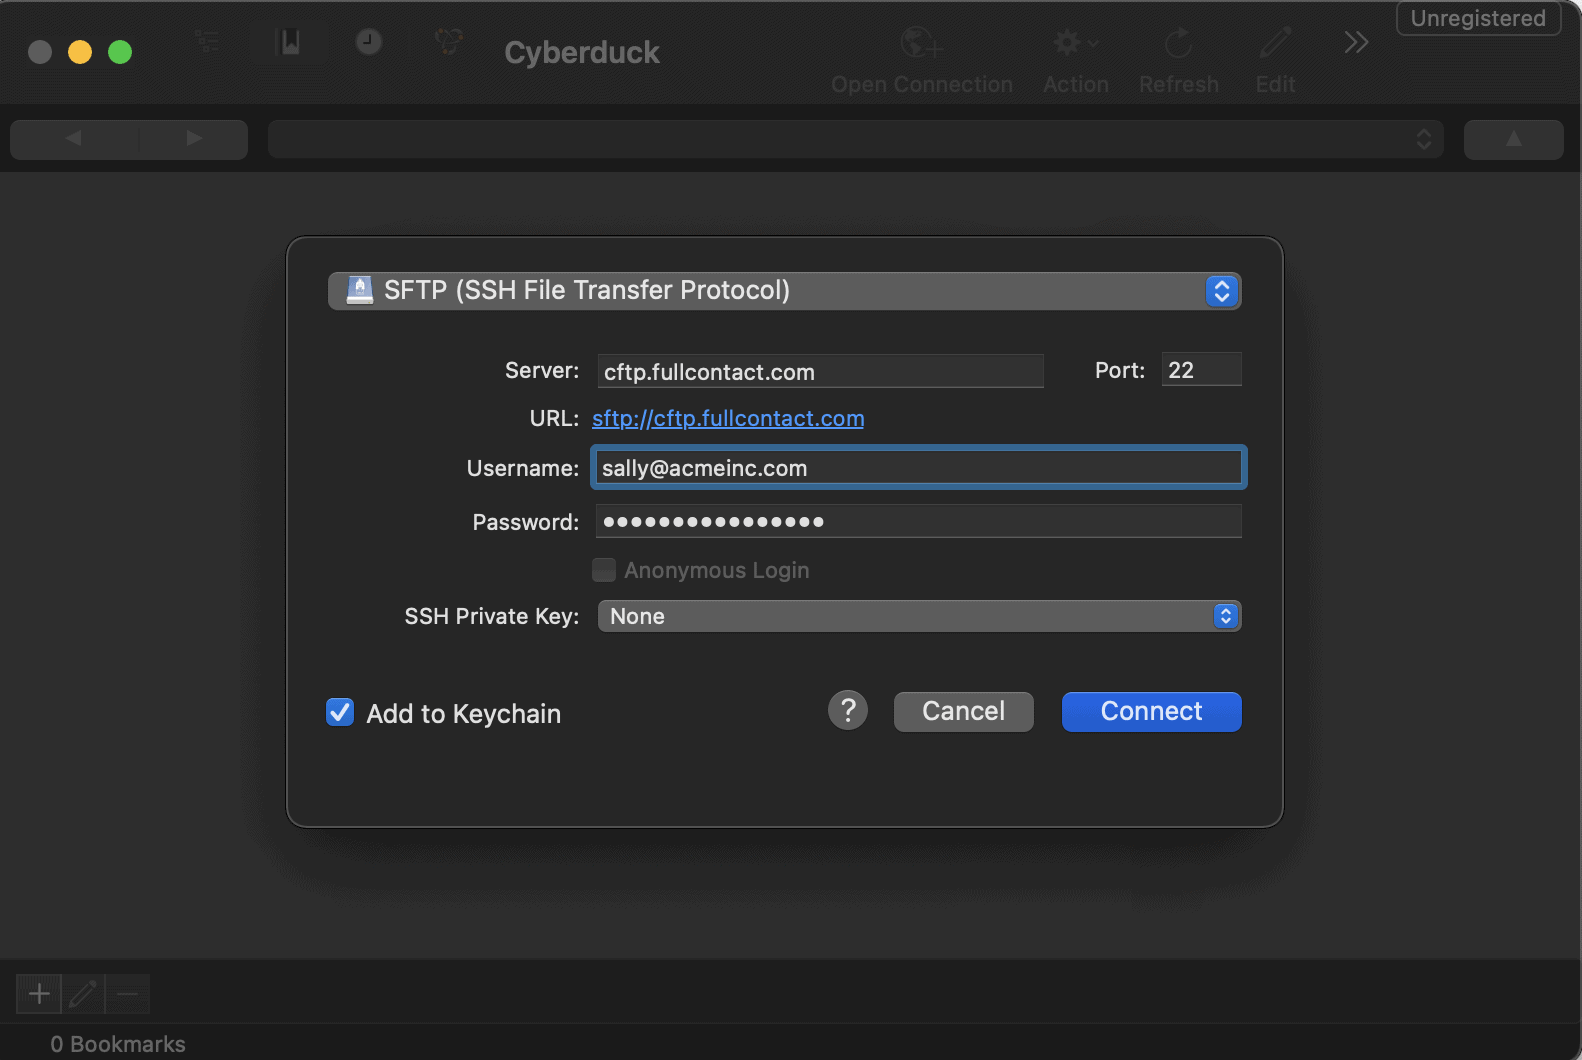
Task: Open the SSH Private Key dropdown
Action: [918, 616]
